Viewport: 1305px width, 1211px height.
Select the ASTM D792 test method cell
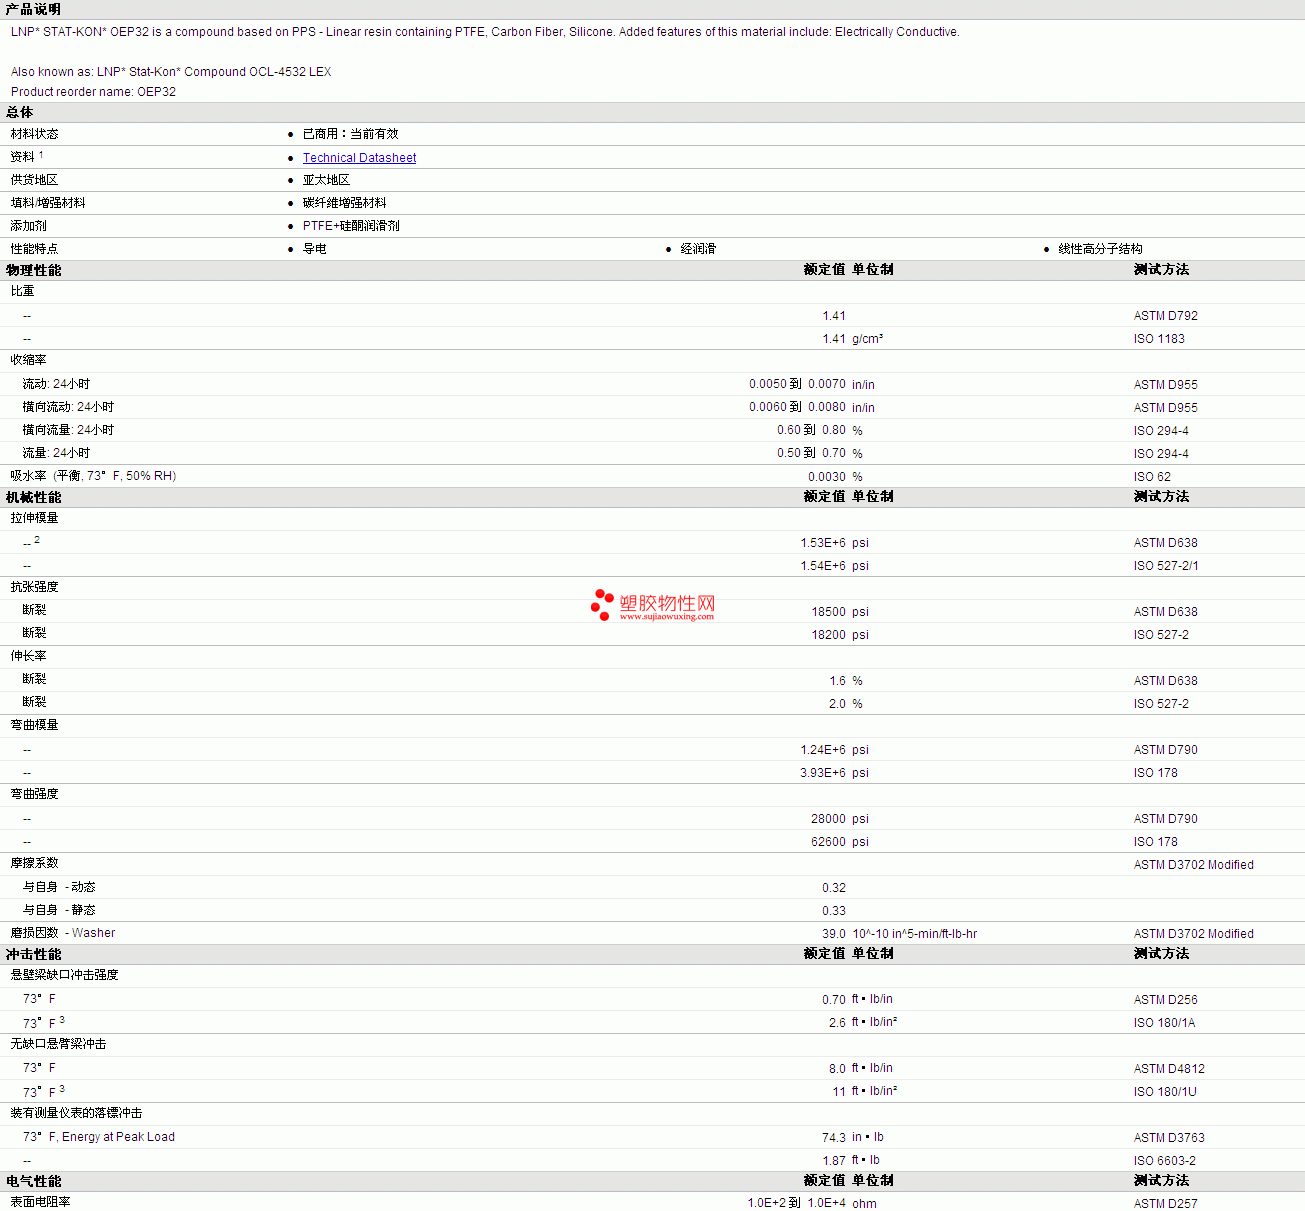tap(1165, 316)
